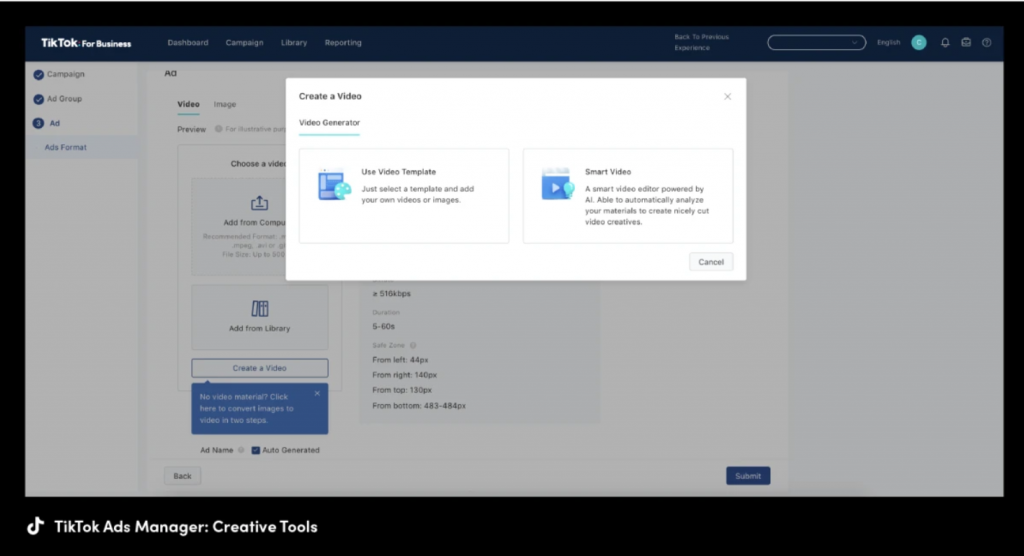
Task: Click the Create a Video button
Action: tap(259, 368)
